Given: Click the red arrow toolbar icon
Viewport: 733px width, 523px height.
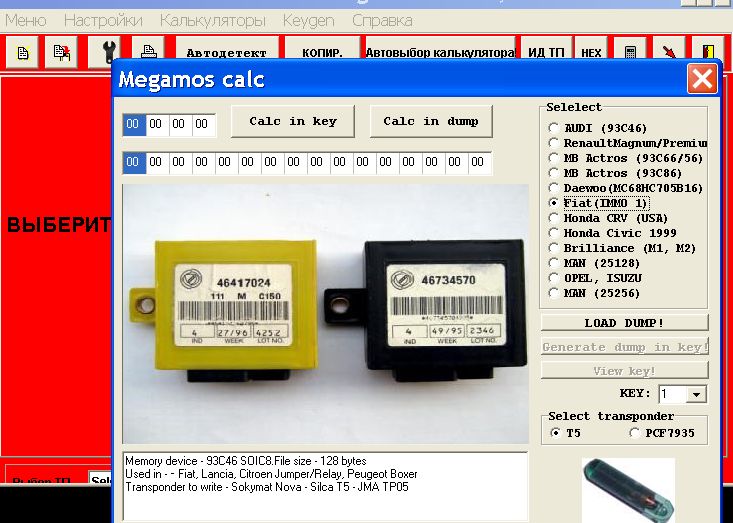Looking at the screenshot, I should click(668, 49).
